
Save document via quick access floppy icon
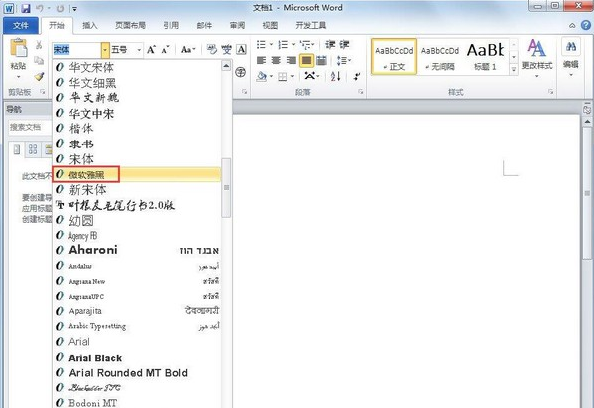pos(25,8)
